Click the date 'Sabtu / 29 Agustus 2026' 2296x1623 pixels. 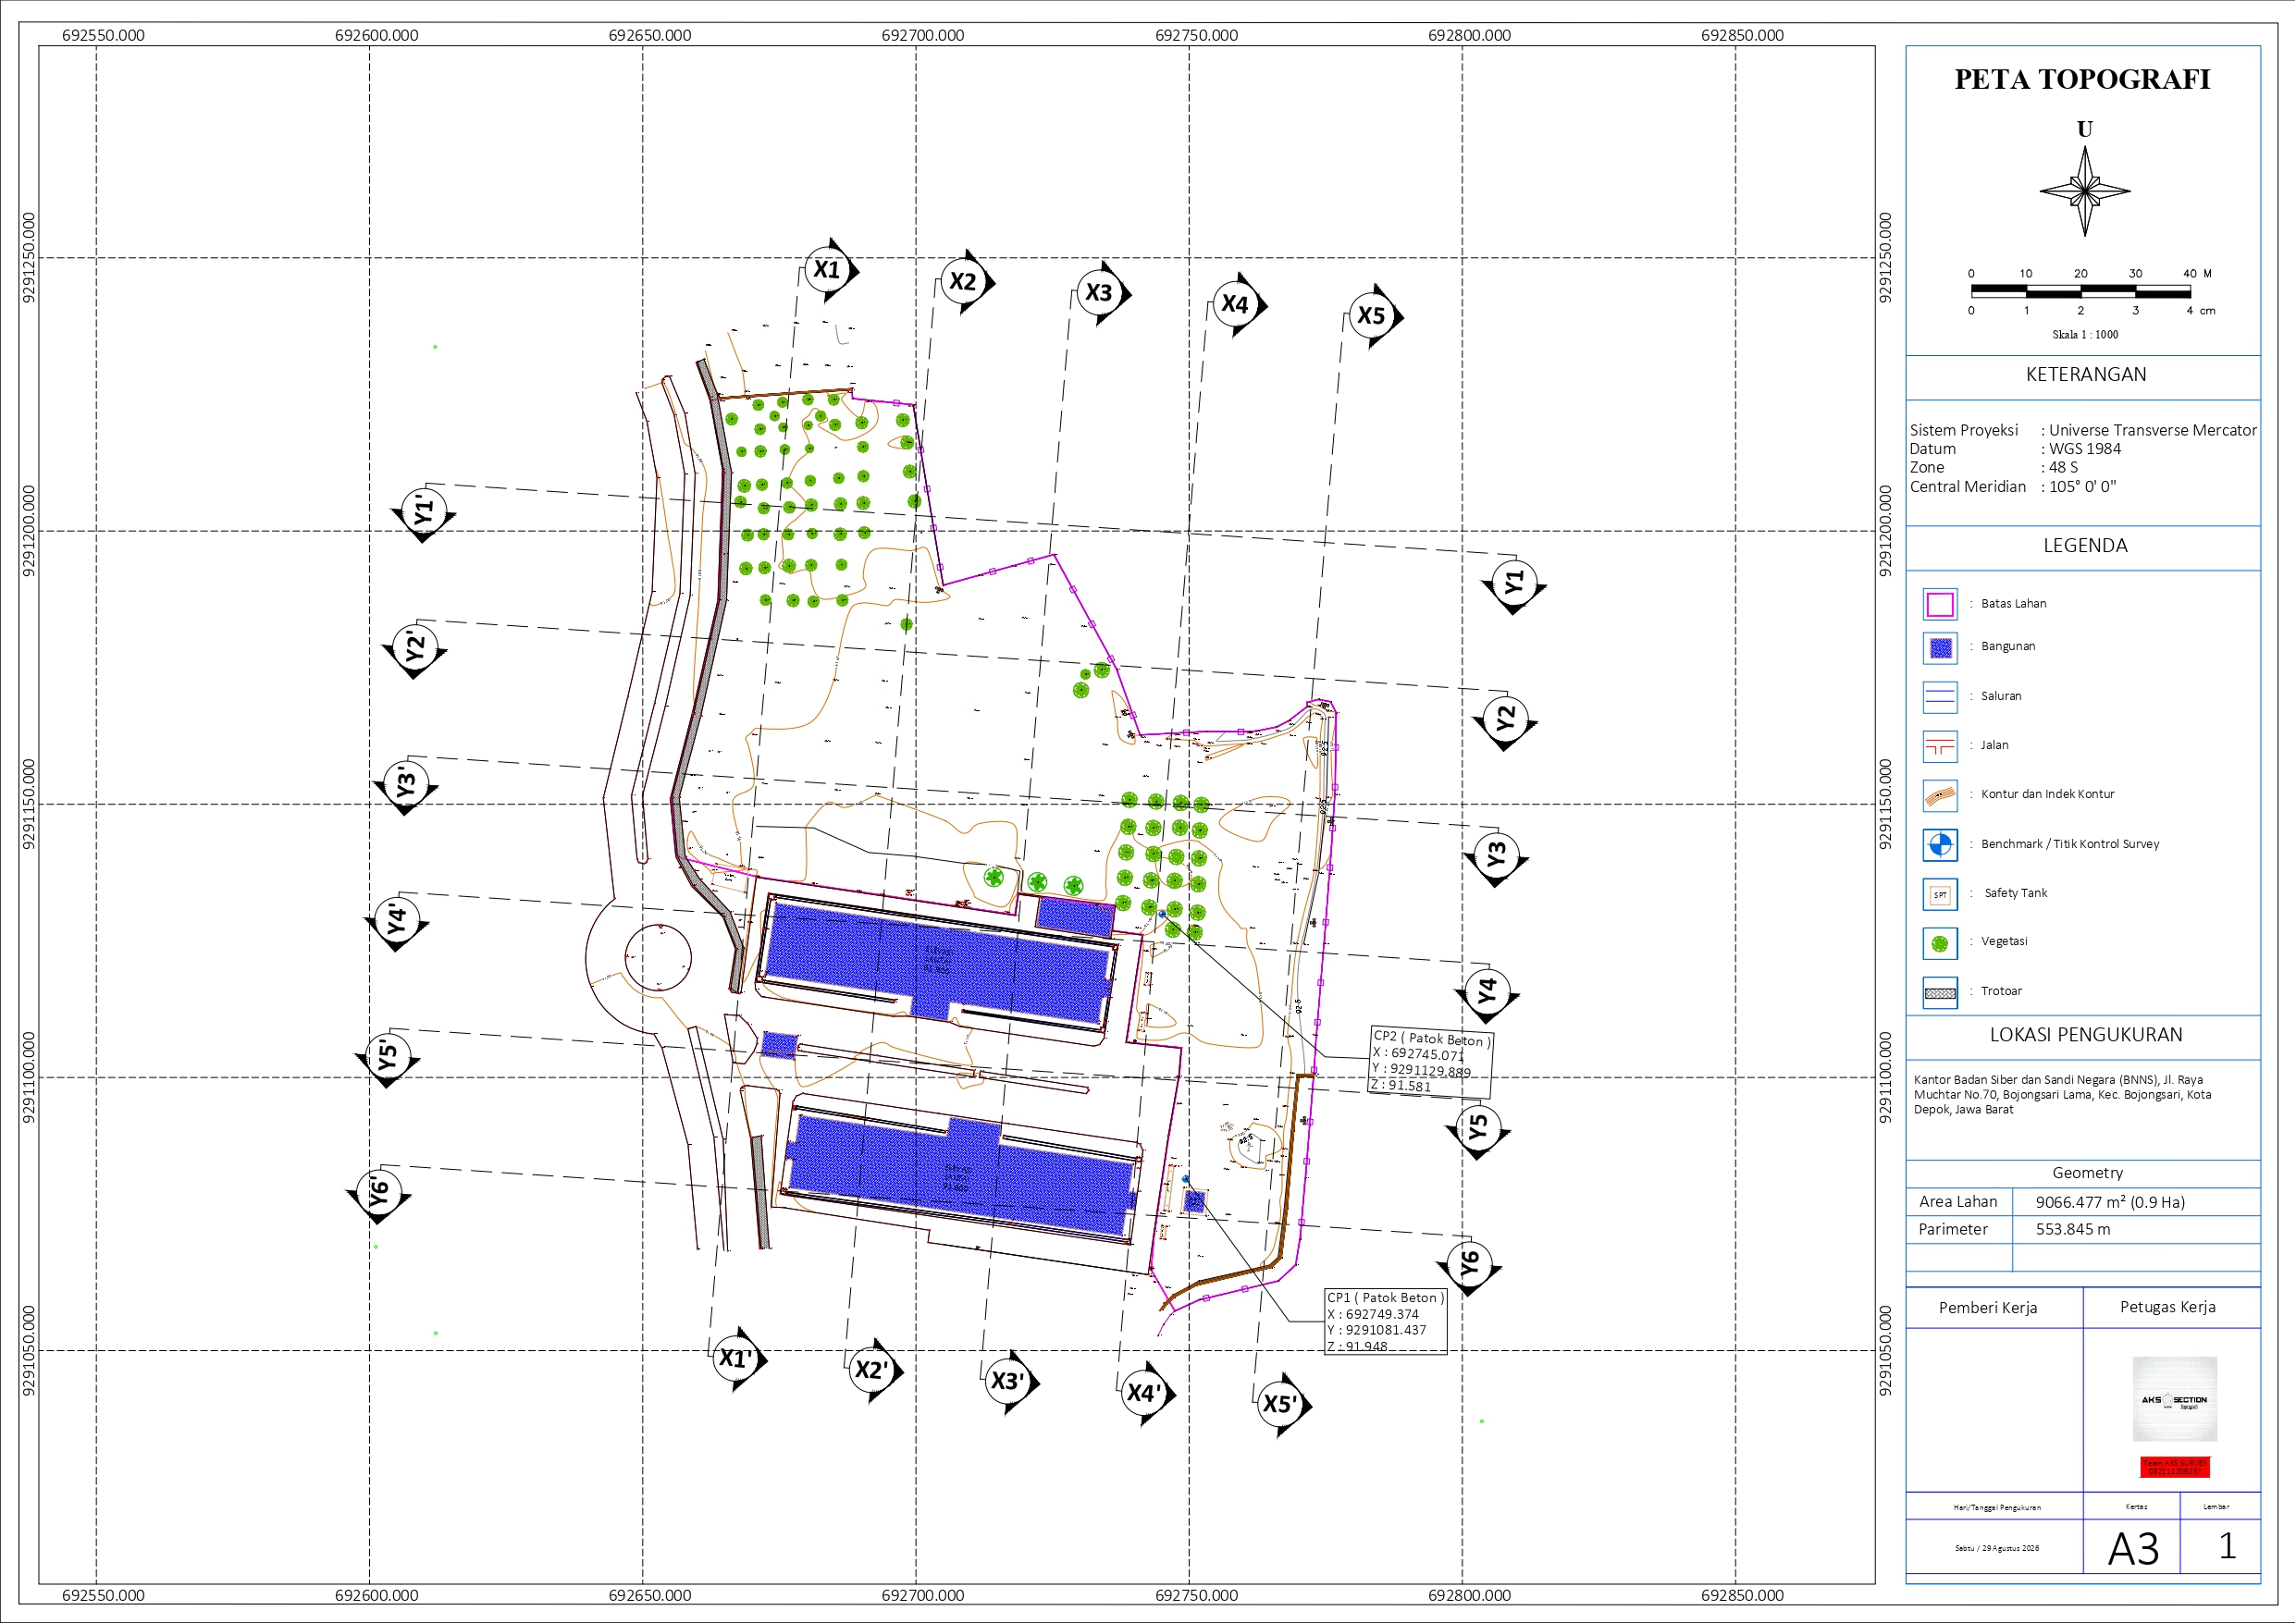click(1997, 1548)
